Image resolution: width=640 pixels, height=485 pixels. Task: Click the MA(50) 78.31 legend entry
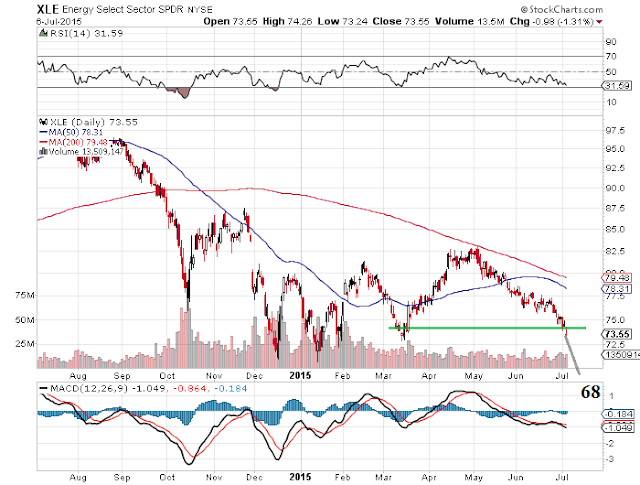pyautogui.click(x=75, y=132)
